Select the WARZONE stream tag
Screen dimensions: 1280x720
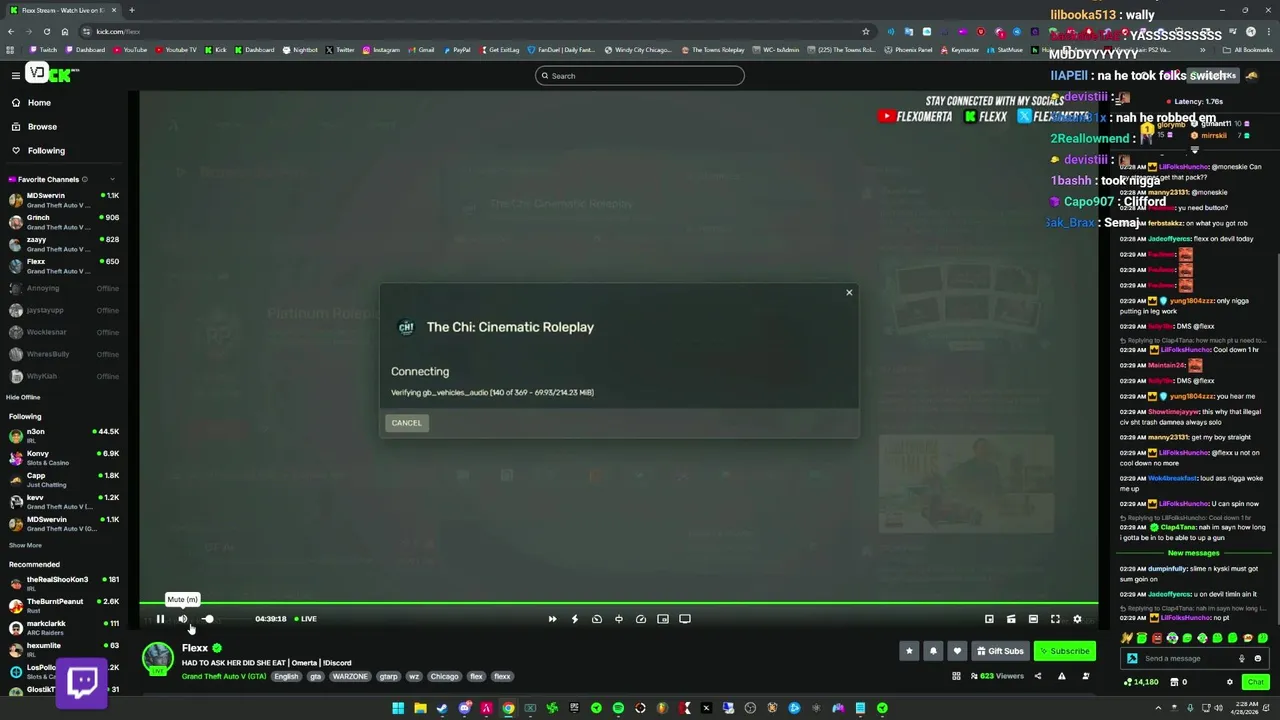tap(350, 676)
